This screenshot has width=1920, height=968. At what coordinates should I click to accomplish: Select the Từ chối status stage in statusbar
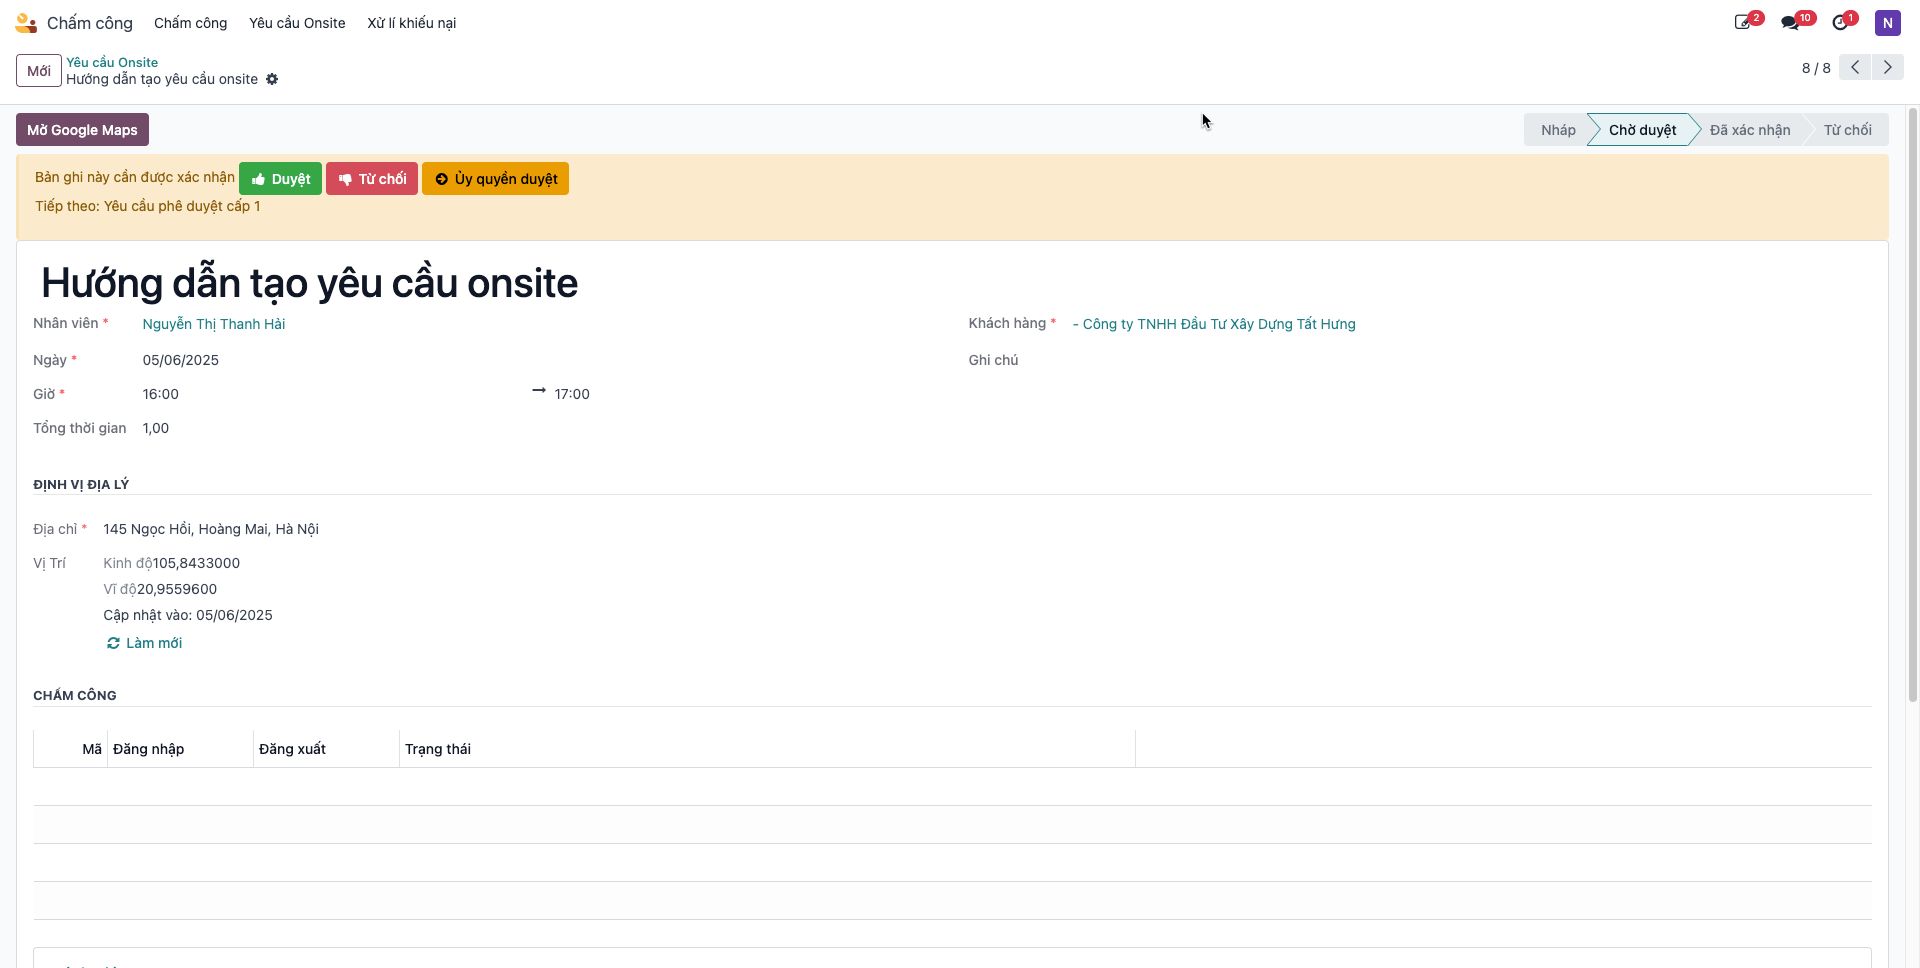1847,130
